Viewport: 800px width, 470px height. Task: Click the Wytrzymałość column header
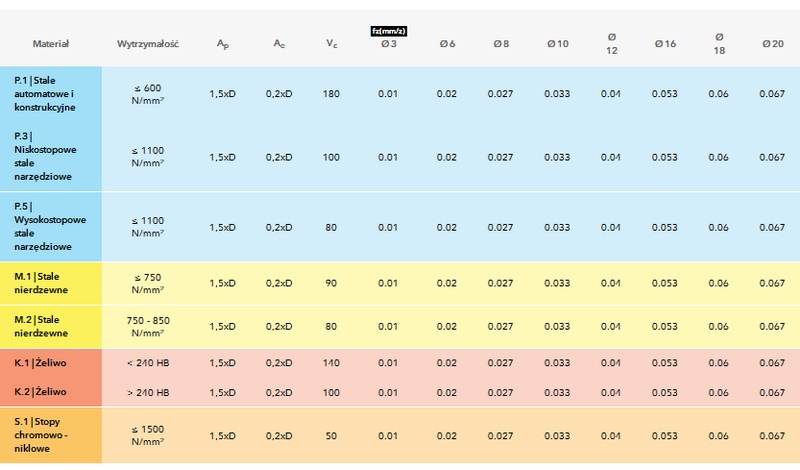(147, 45)
